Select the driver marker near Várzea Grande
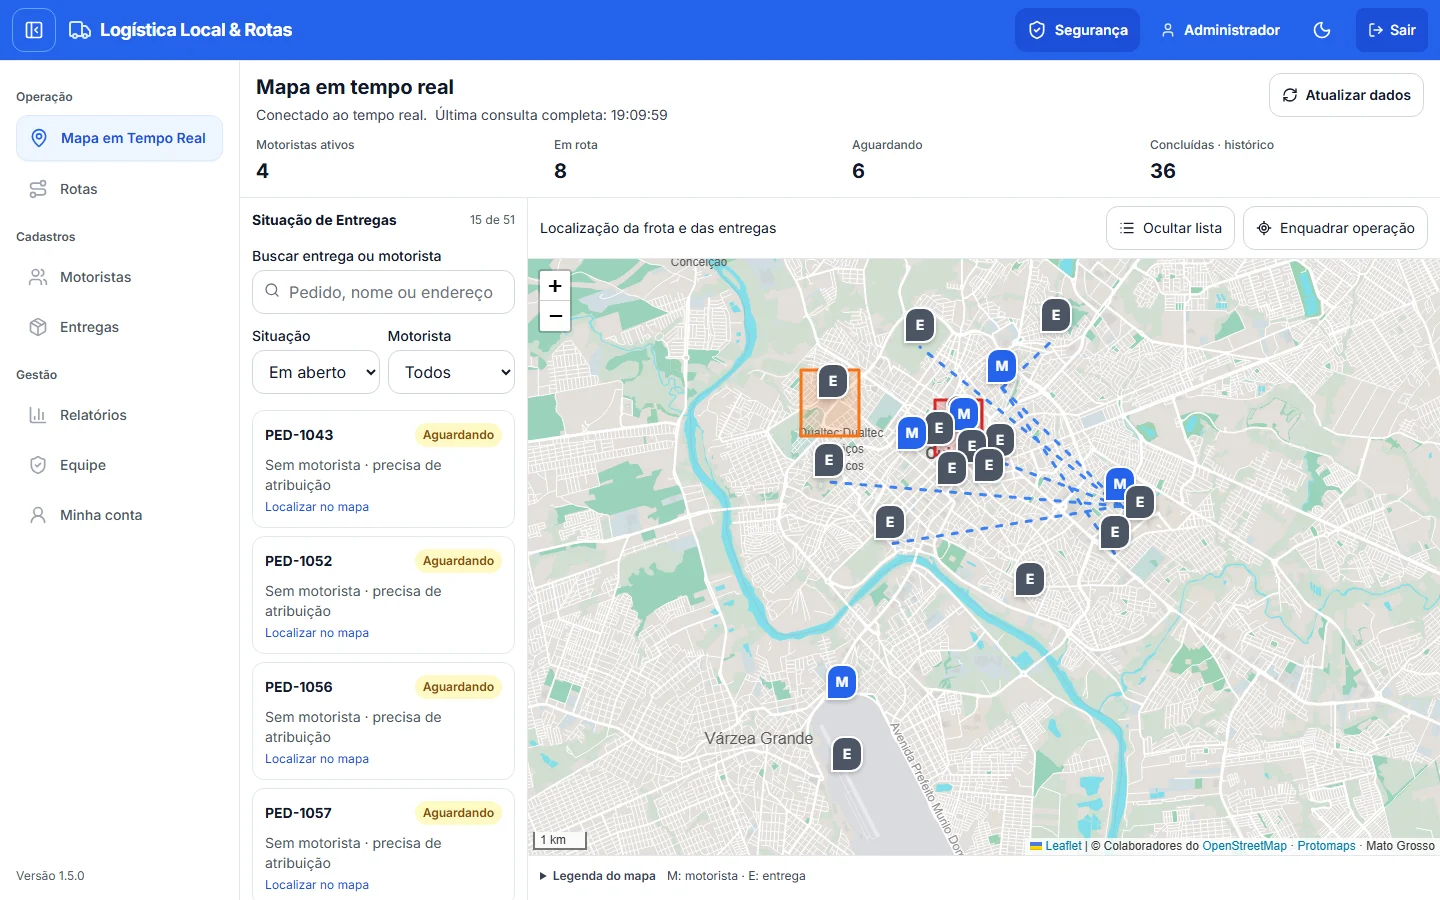The image size is (1440, 900). point(842,683)
